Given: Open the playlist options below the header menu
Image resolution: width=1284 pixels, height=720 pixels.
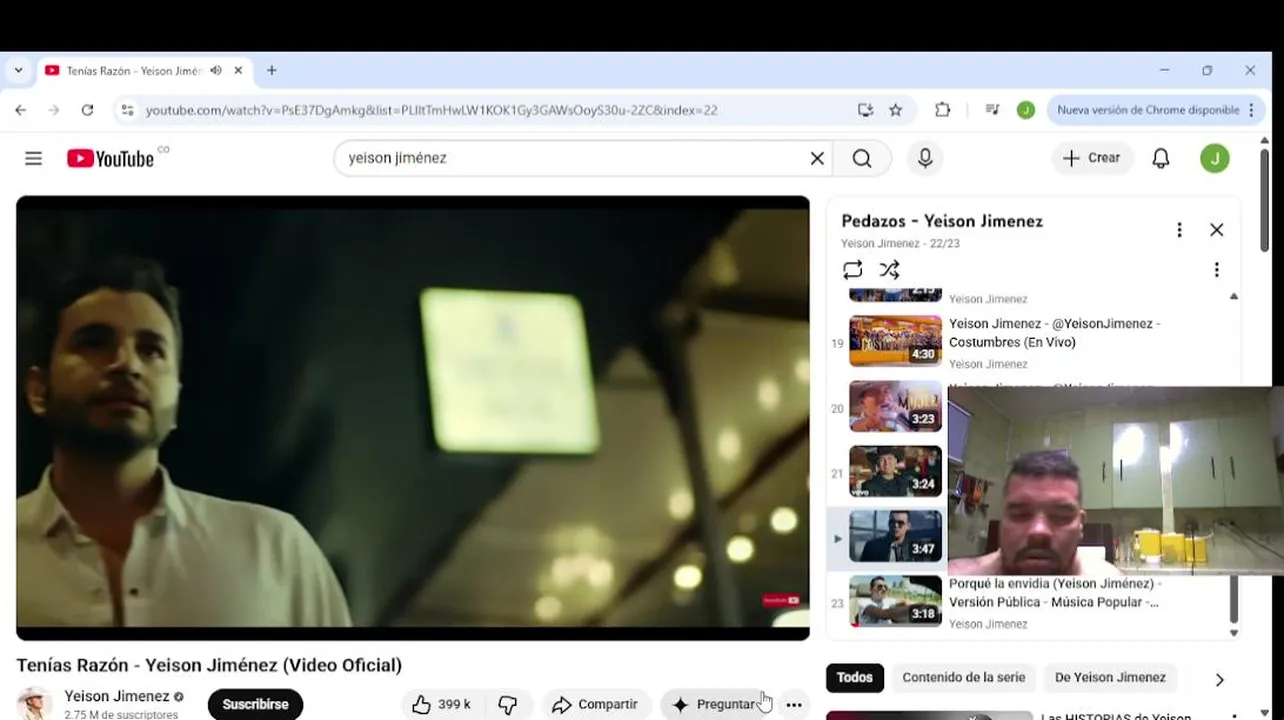Looking at the screenshot, I should click(x=1216, y=270).
